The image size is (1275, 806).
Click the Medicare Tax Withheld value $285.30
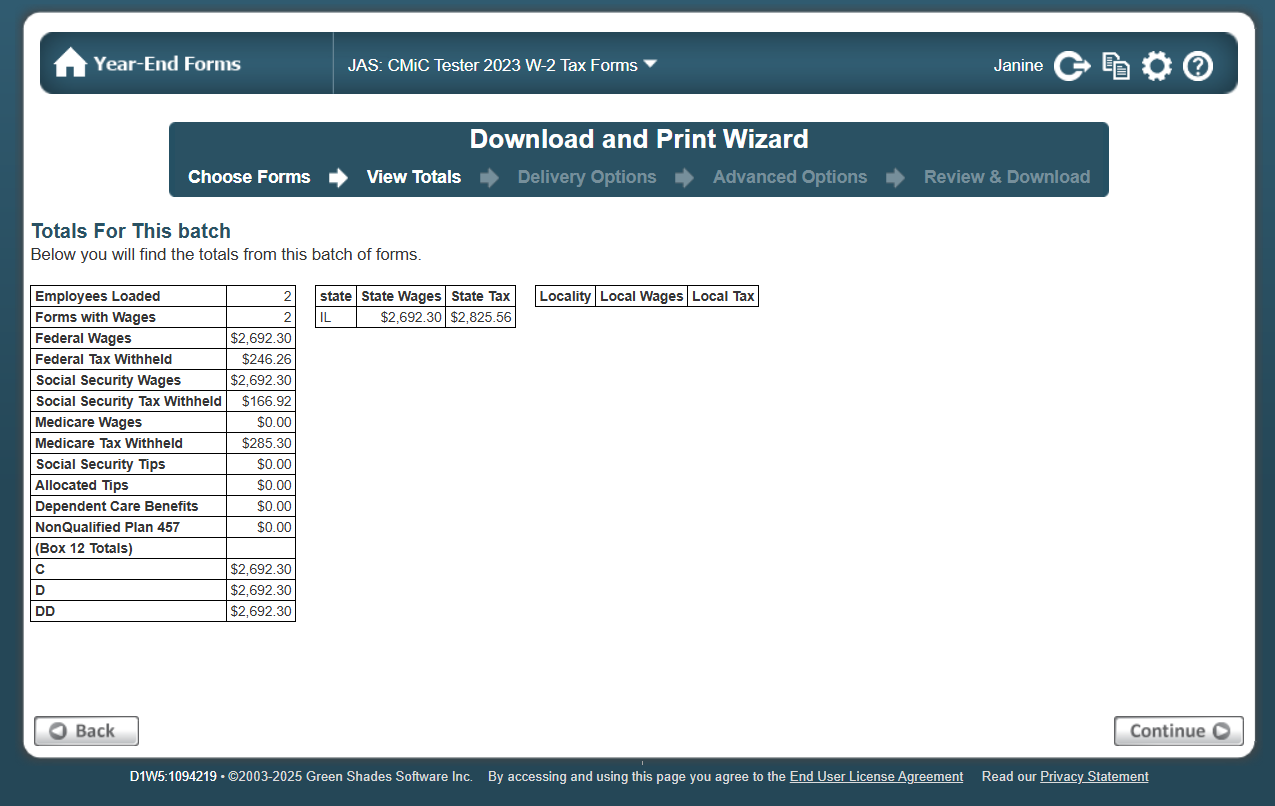[267, 443]
